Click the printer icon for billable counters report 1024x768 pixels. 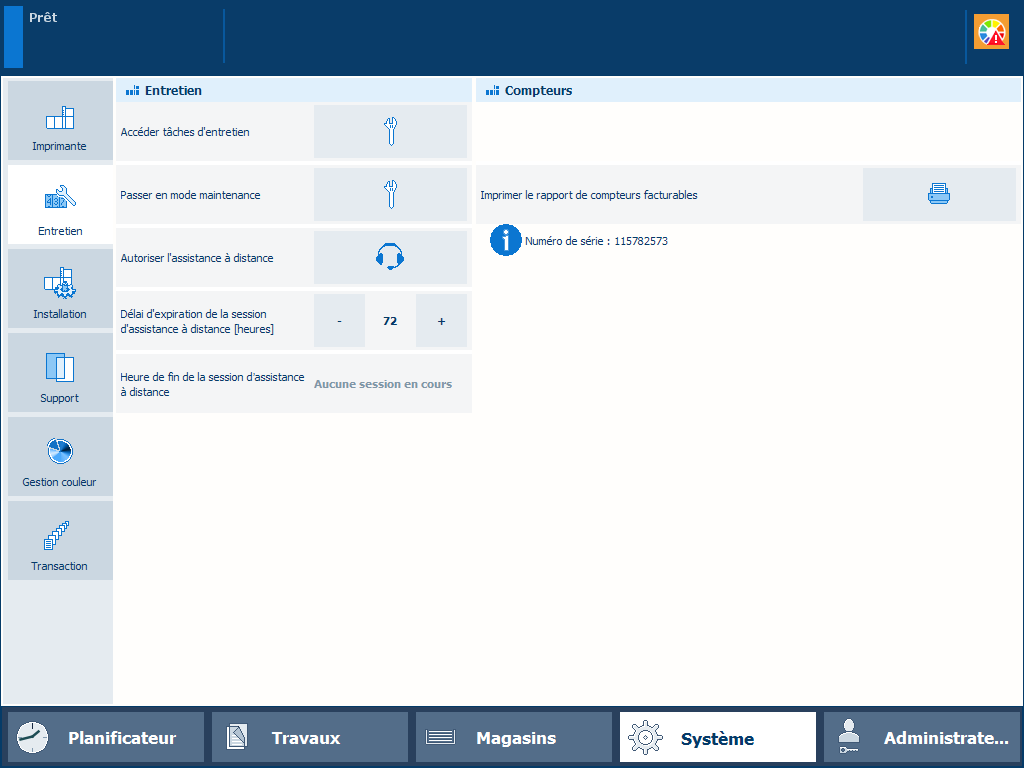938,195
